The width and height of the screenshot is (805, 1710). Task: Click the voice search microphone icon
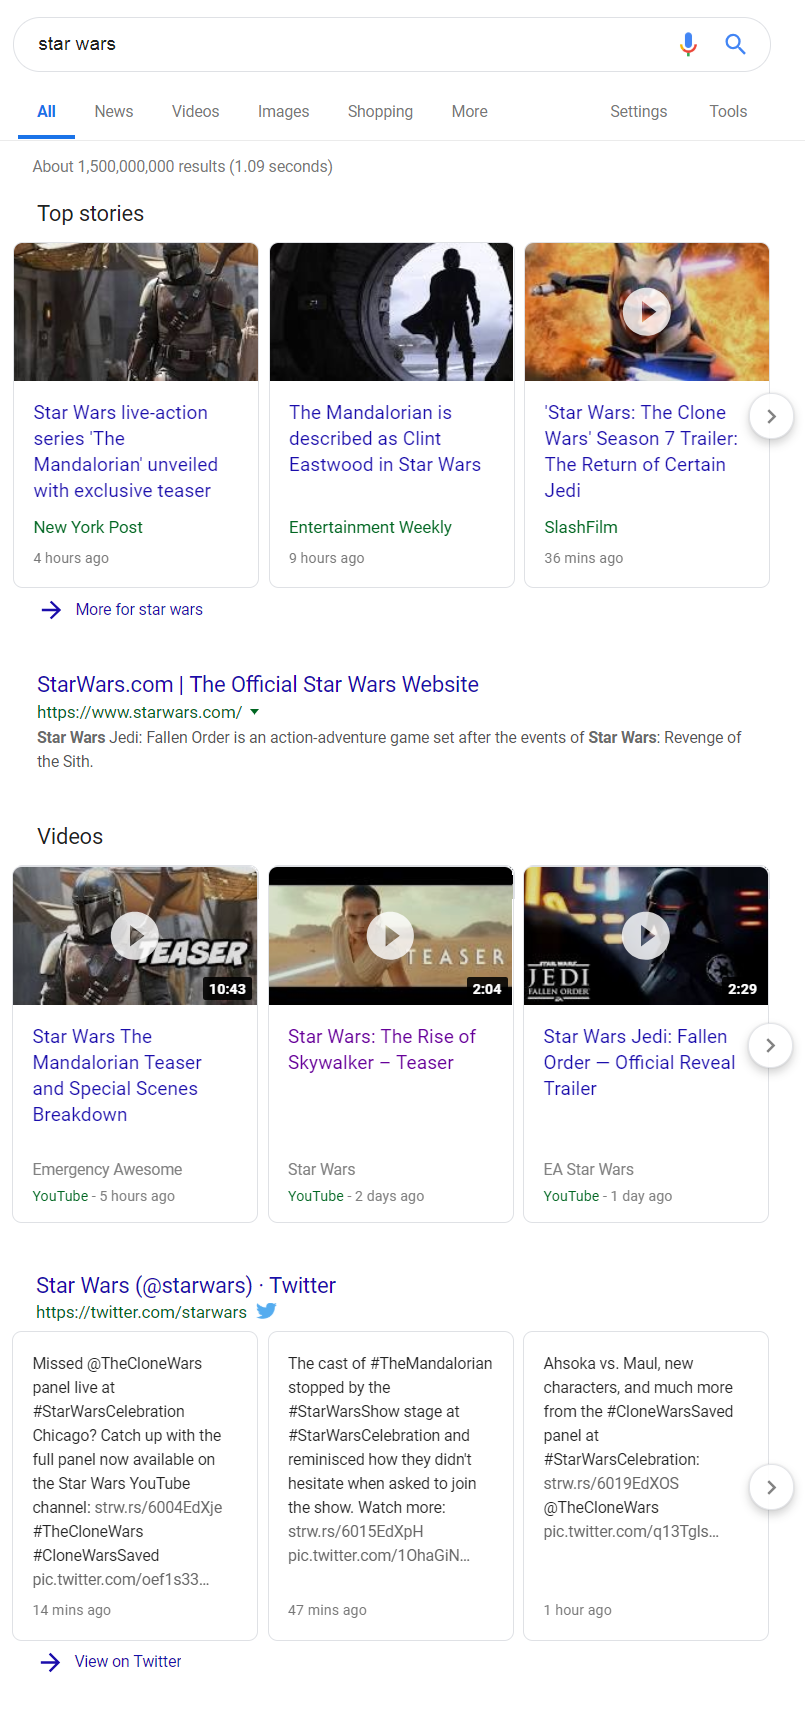[x=688, y=44]
